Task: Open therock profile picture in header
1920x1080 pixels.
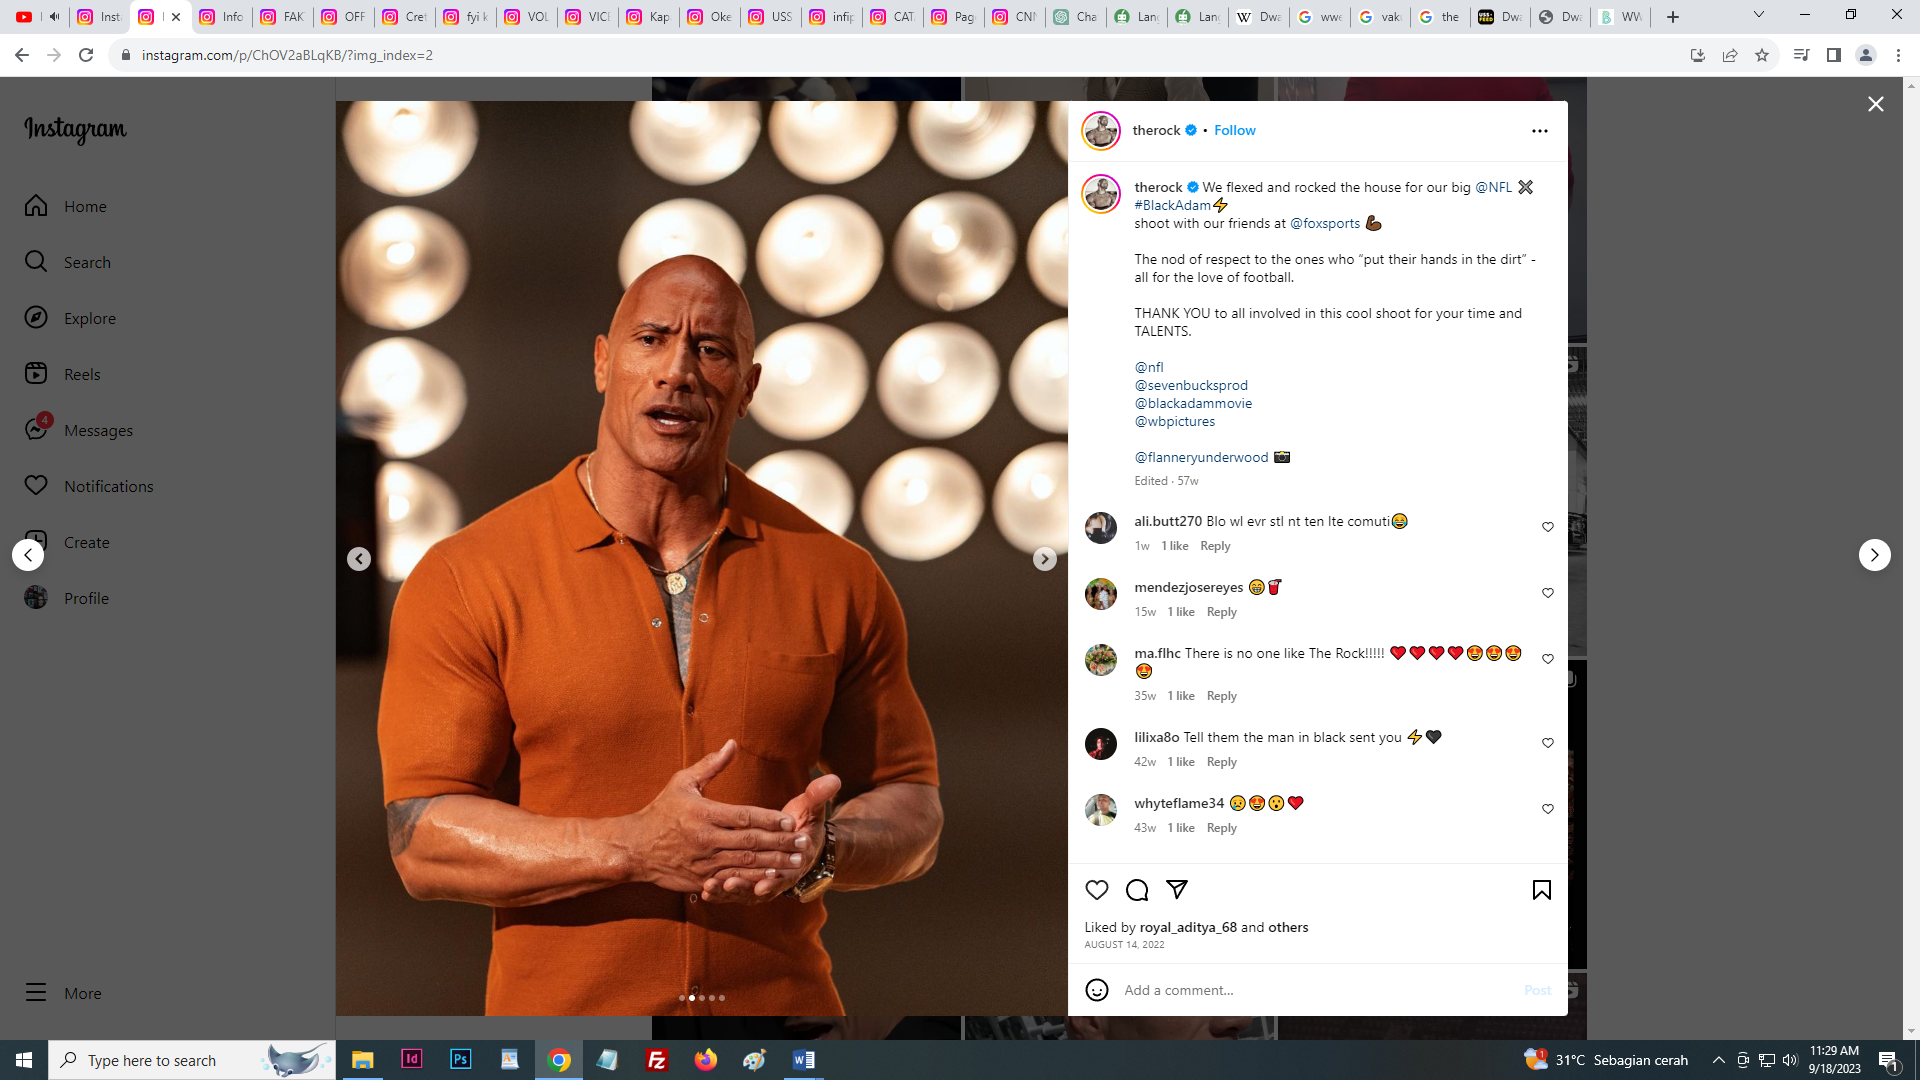Action: click(1101, 131)
